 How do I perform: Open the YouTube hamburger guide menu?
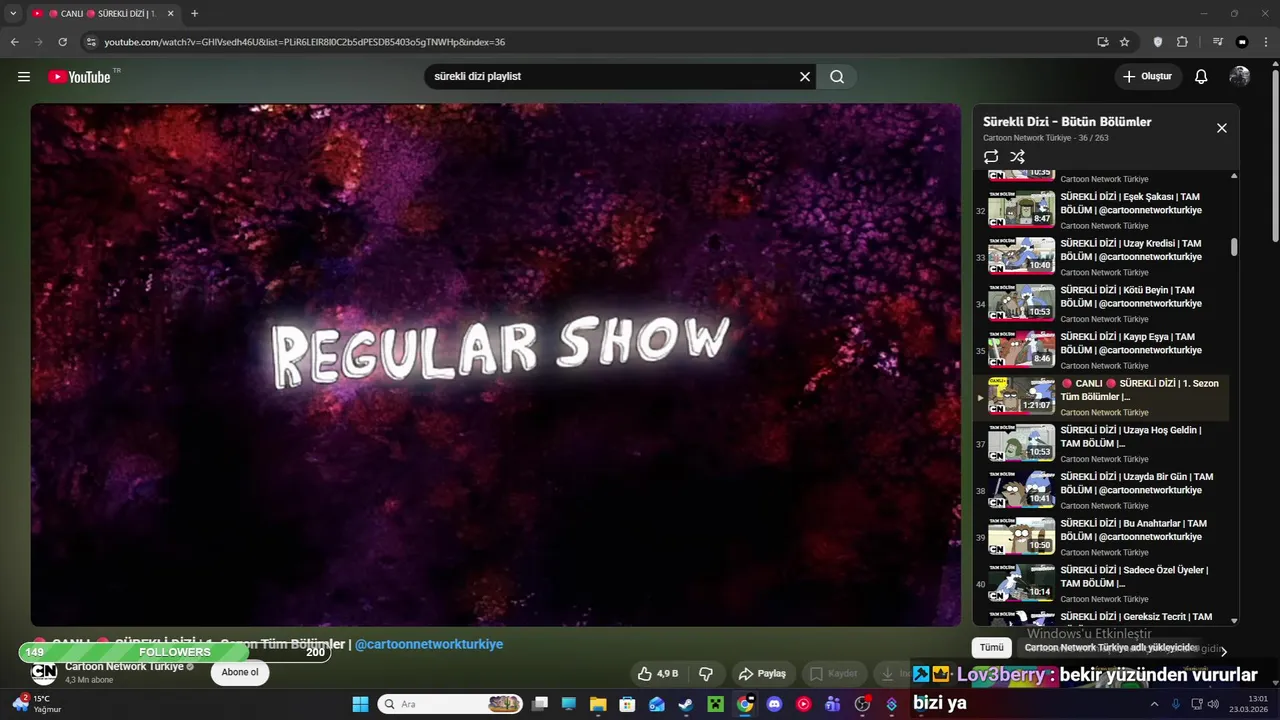24,76
